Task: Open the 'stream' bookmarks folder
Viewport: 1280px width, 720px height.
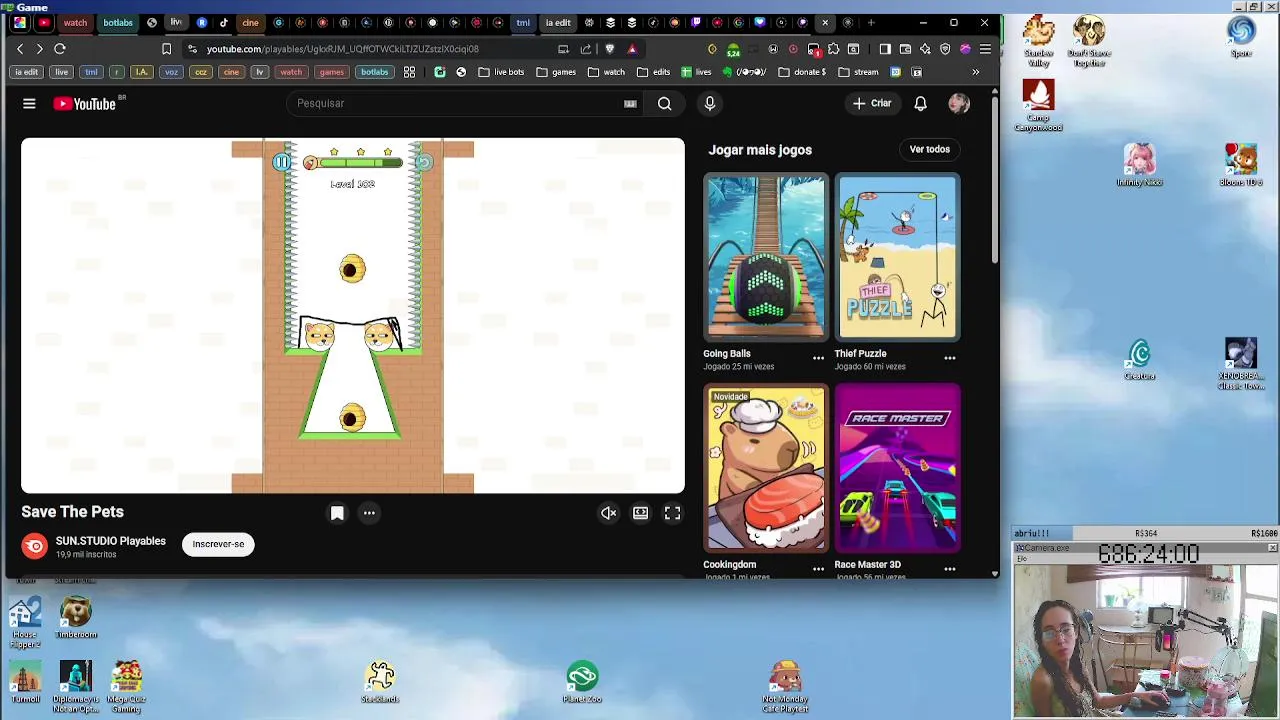Action: point(858,72)
